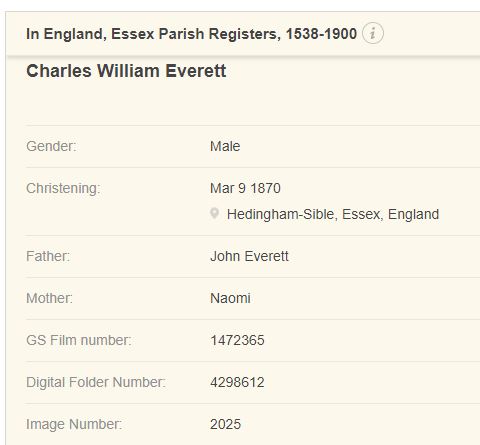
Task: Select the name Charles William Everett
Action: tap(126, 71)
